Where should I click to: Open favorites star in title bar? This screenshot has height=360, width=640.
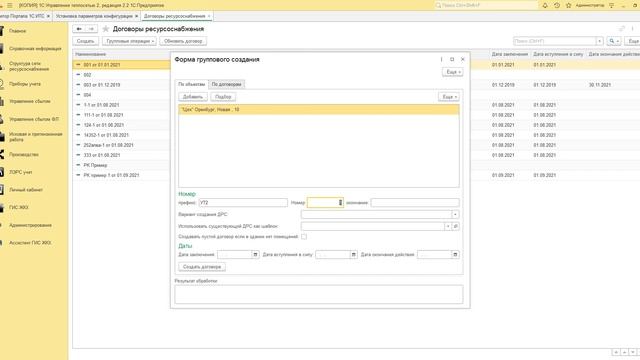click(x=569, y=5)
